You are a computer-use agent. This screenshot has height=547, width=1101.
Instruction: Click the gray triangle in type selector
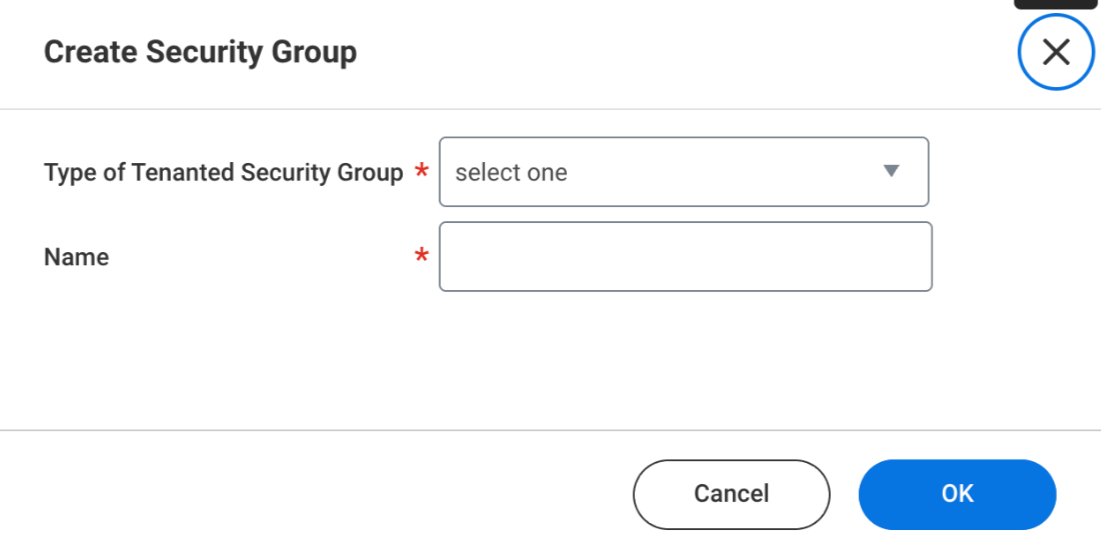coord(892,171)
